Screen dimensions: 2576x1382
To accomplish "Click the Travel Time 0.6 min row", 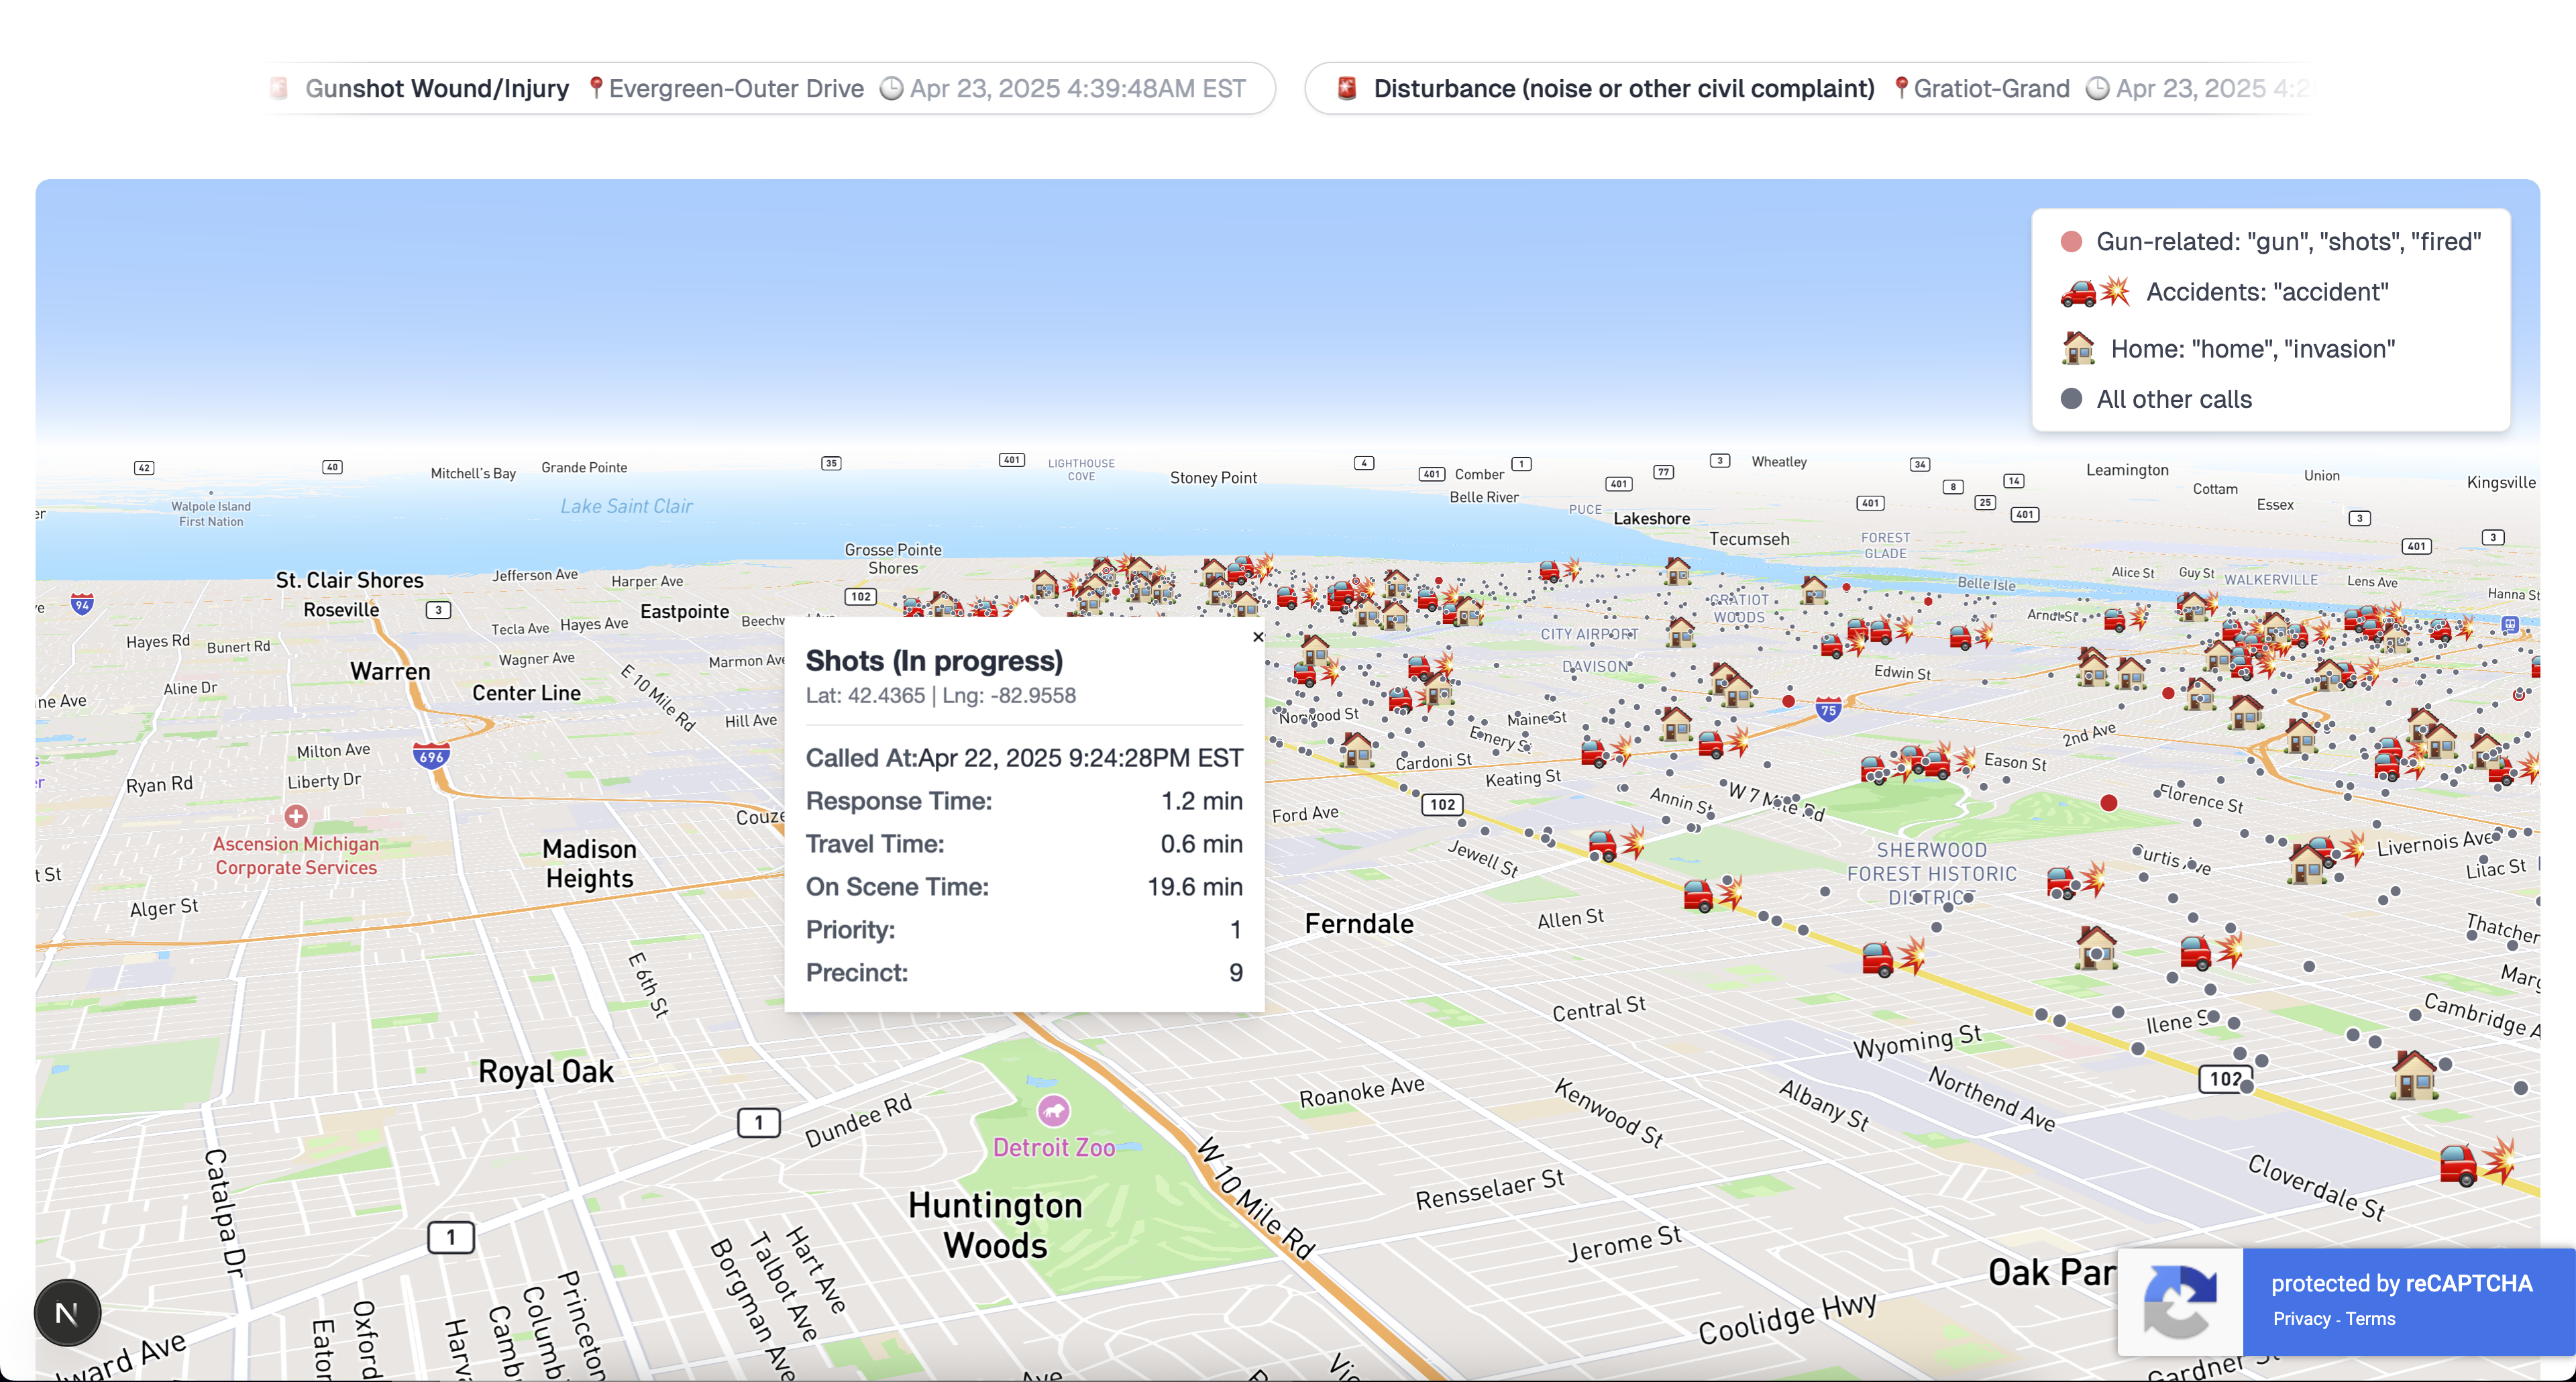I will point(1024,843).
